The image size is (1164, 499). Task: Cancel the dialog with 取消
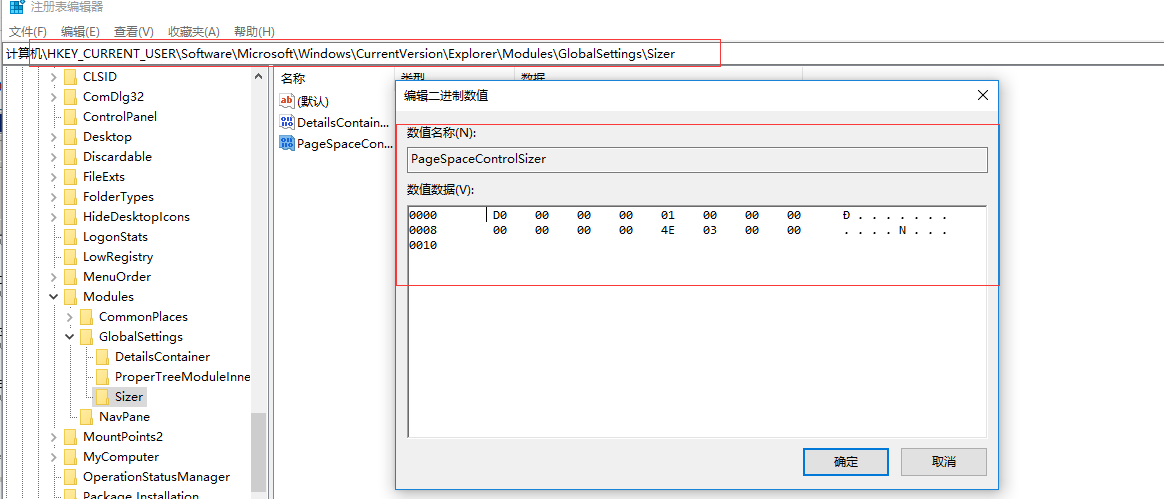[944, 462]
